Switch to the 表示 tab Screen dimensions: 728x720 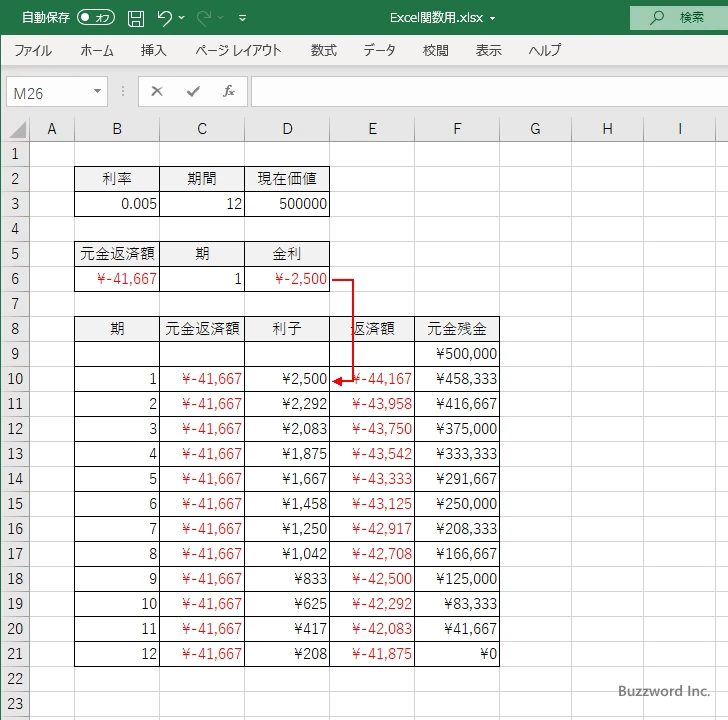488,50
